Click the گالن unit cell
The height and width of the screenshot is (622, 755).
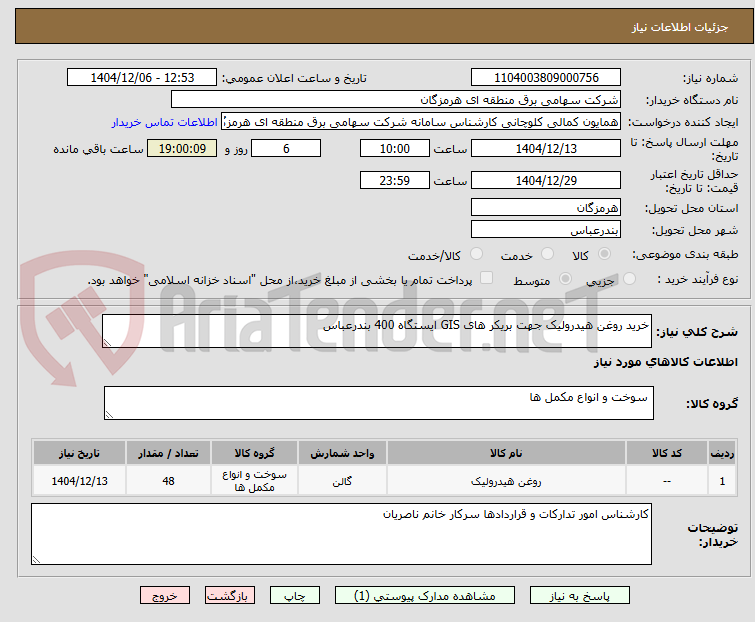342,480
